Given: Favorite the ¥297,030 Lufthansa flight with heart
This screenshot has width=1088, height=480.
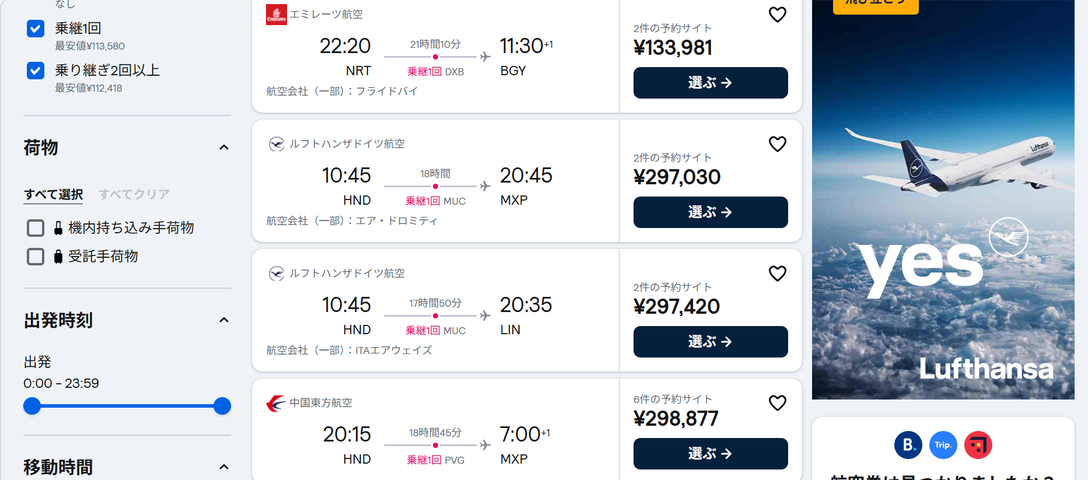Looking at the screenshot, I should (777, 144).
